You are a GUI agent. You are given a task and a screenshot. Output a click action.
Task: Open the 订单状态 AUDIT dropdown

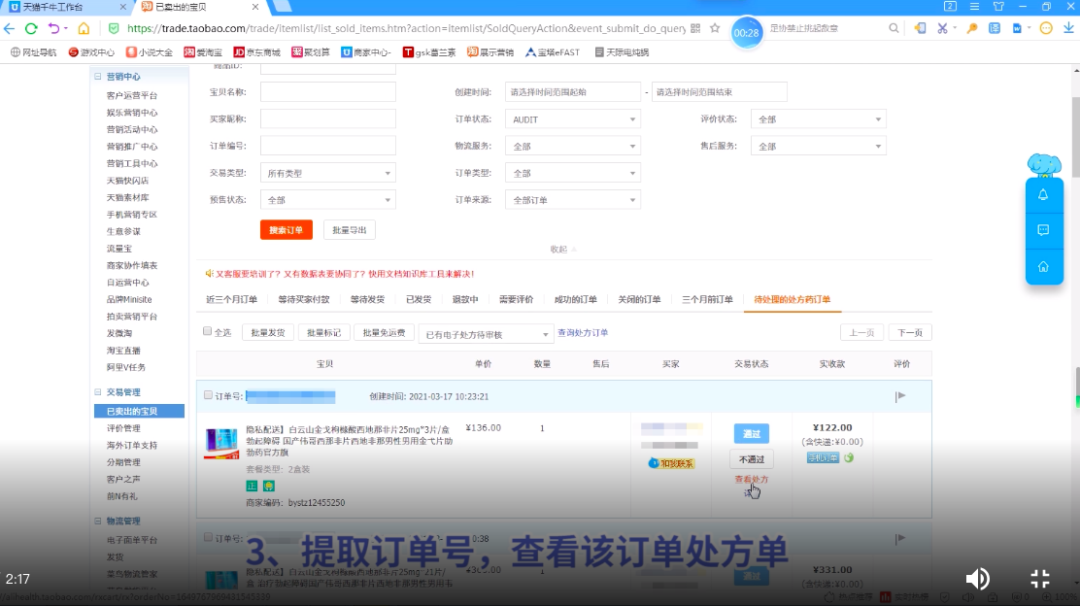pos(573,119)
